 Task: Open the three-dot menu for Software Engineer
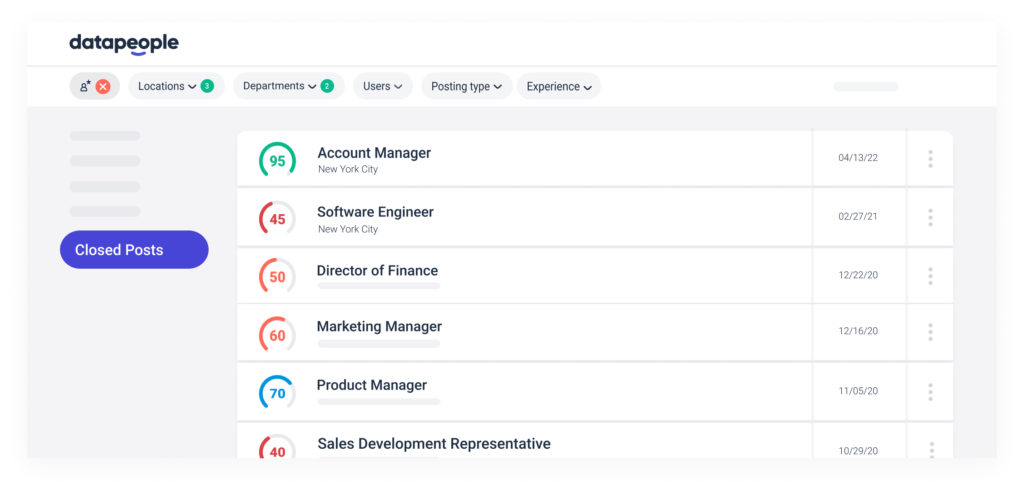coord(930,217)
